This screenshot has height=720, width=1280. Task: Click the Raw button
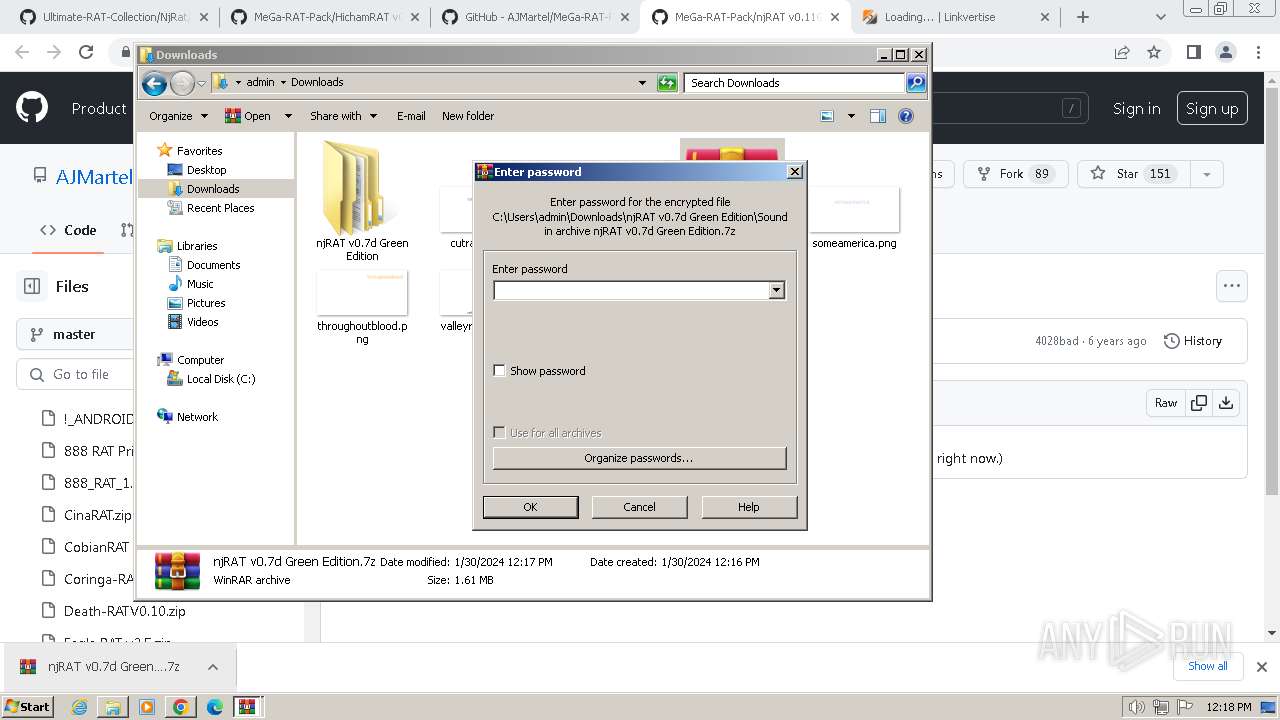tap(1166, 403)
